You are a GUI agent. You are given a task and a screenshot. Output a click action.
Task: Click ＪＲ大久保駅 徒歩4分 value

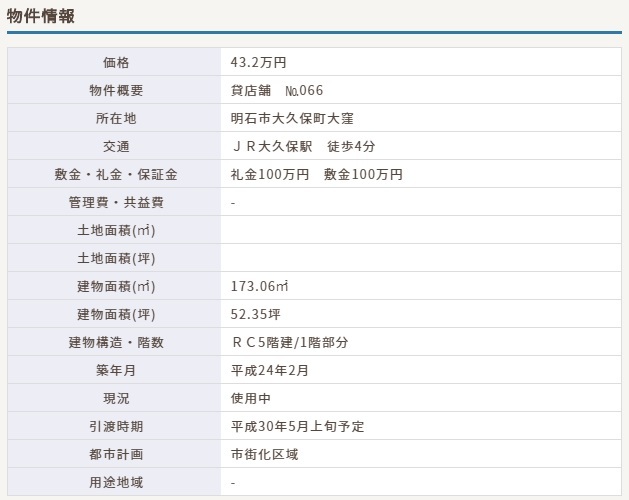click(x=303, y=147)
